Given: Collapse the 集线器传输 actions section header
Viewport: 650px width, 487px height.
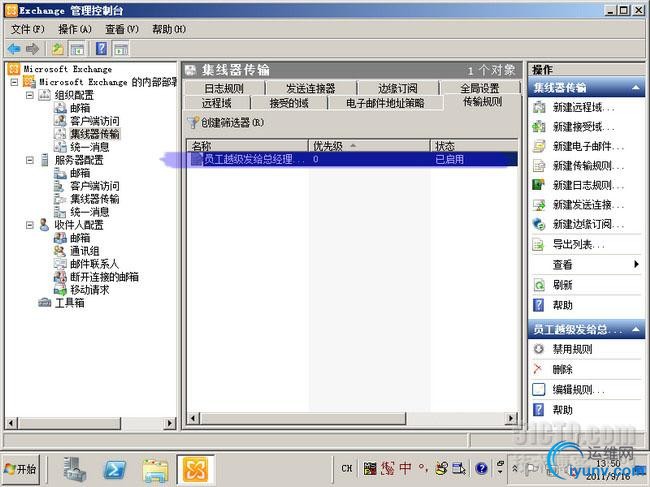Looking at the screenshot, I should click(x=635, y=87).
